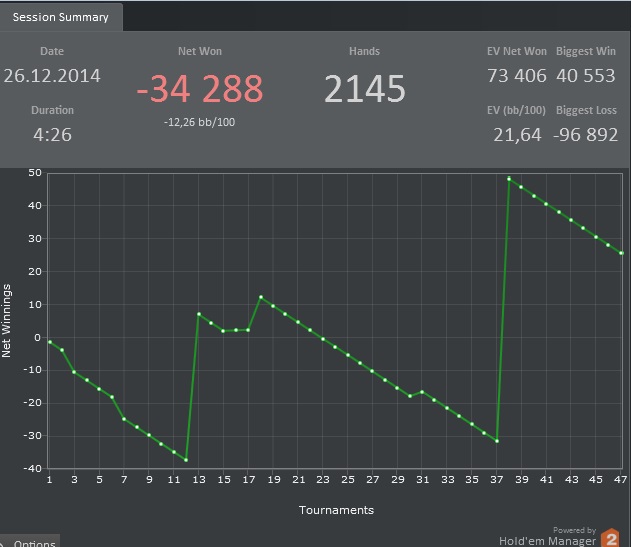Click the Duration value 4:26
Viewport: 631px width, 547px height.
52,135
